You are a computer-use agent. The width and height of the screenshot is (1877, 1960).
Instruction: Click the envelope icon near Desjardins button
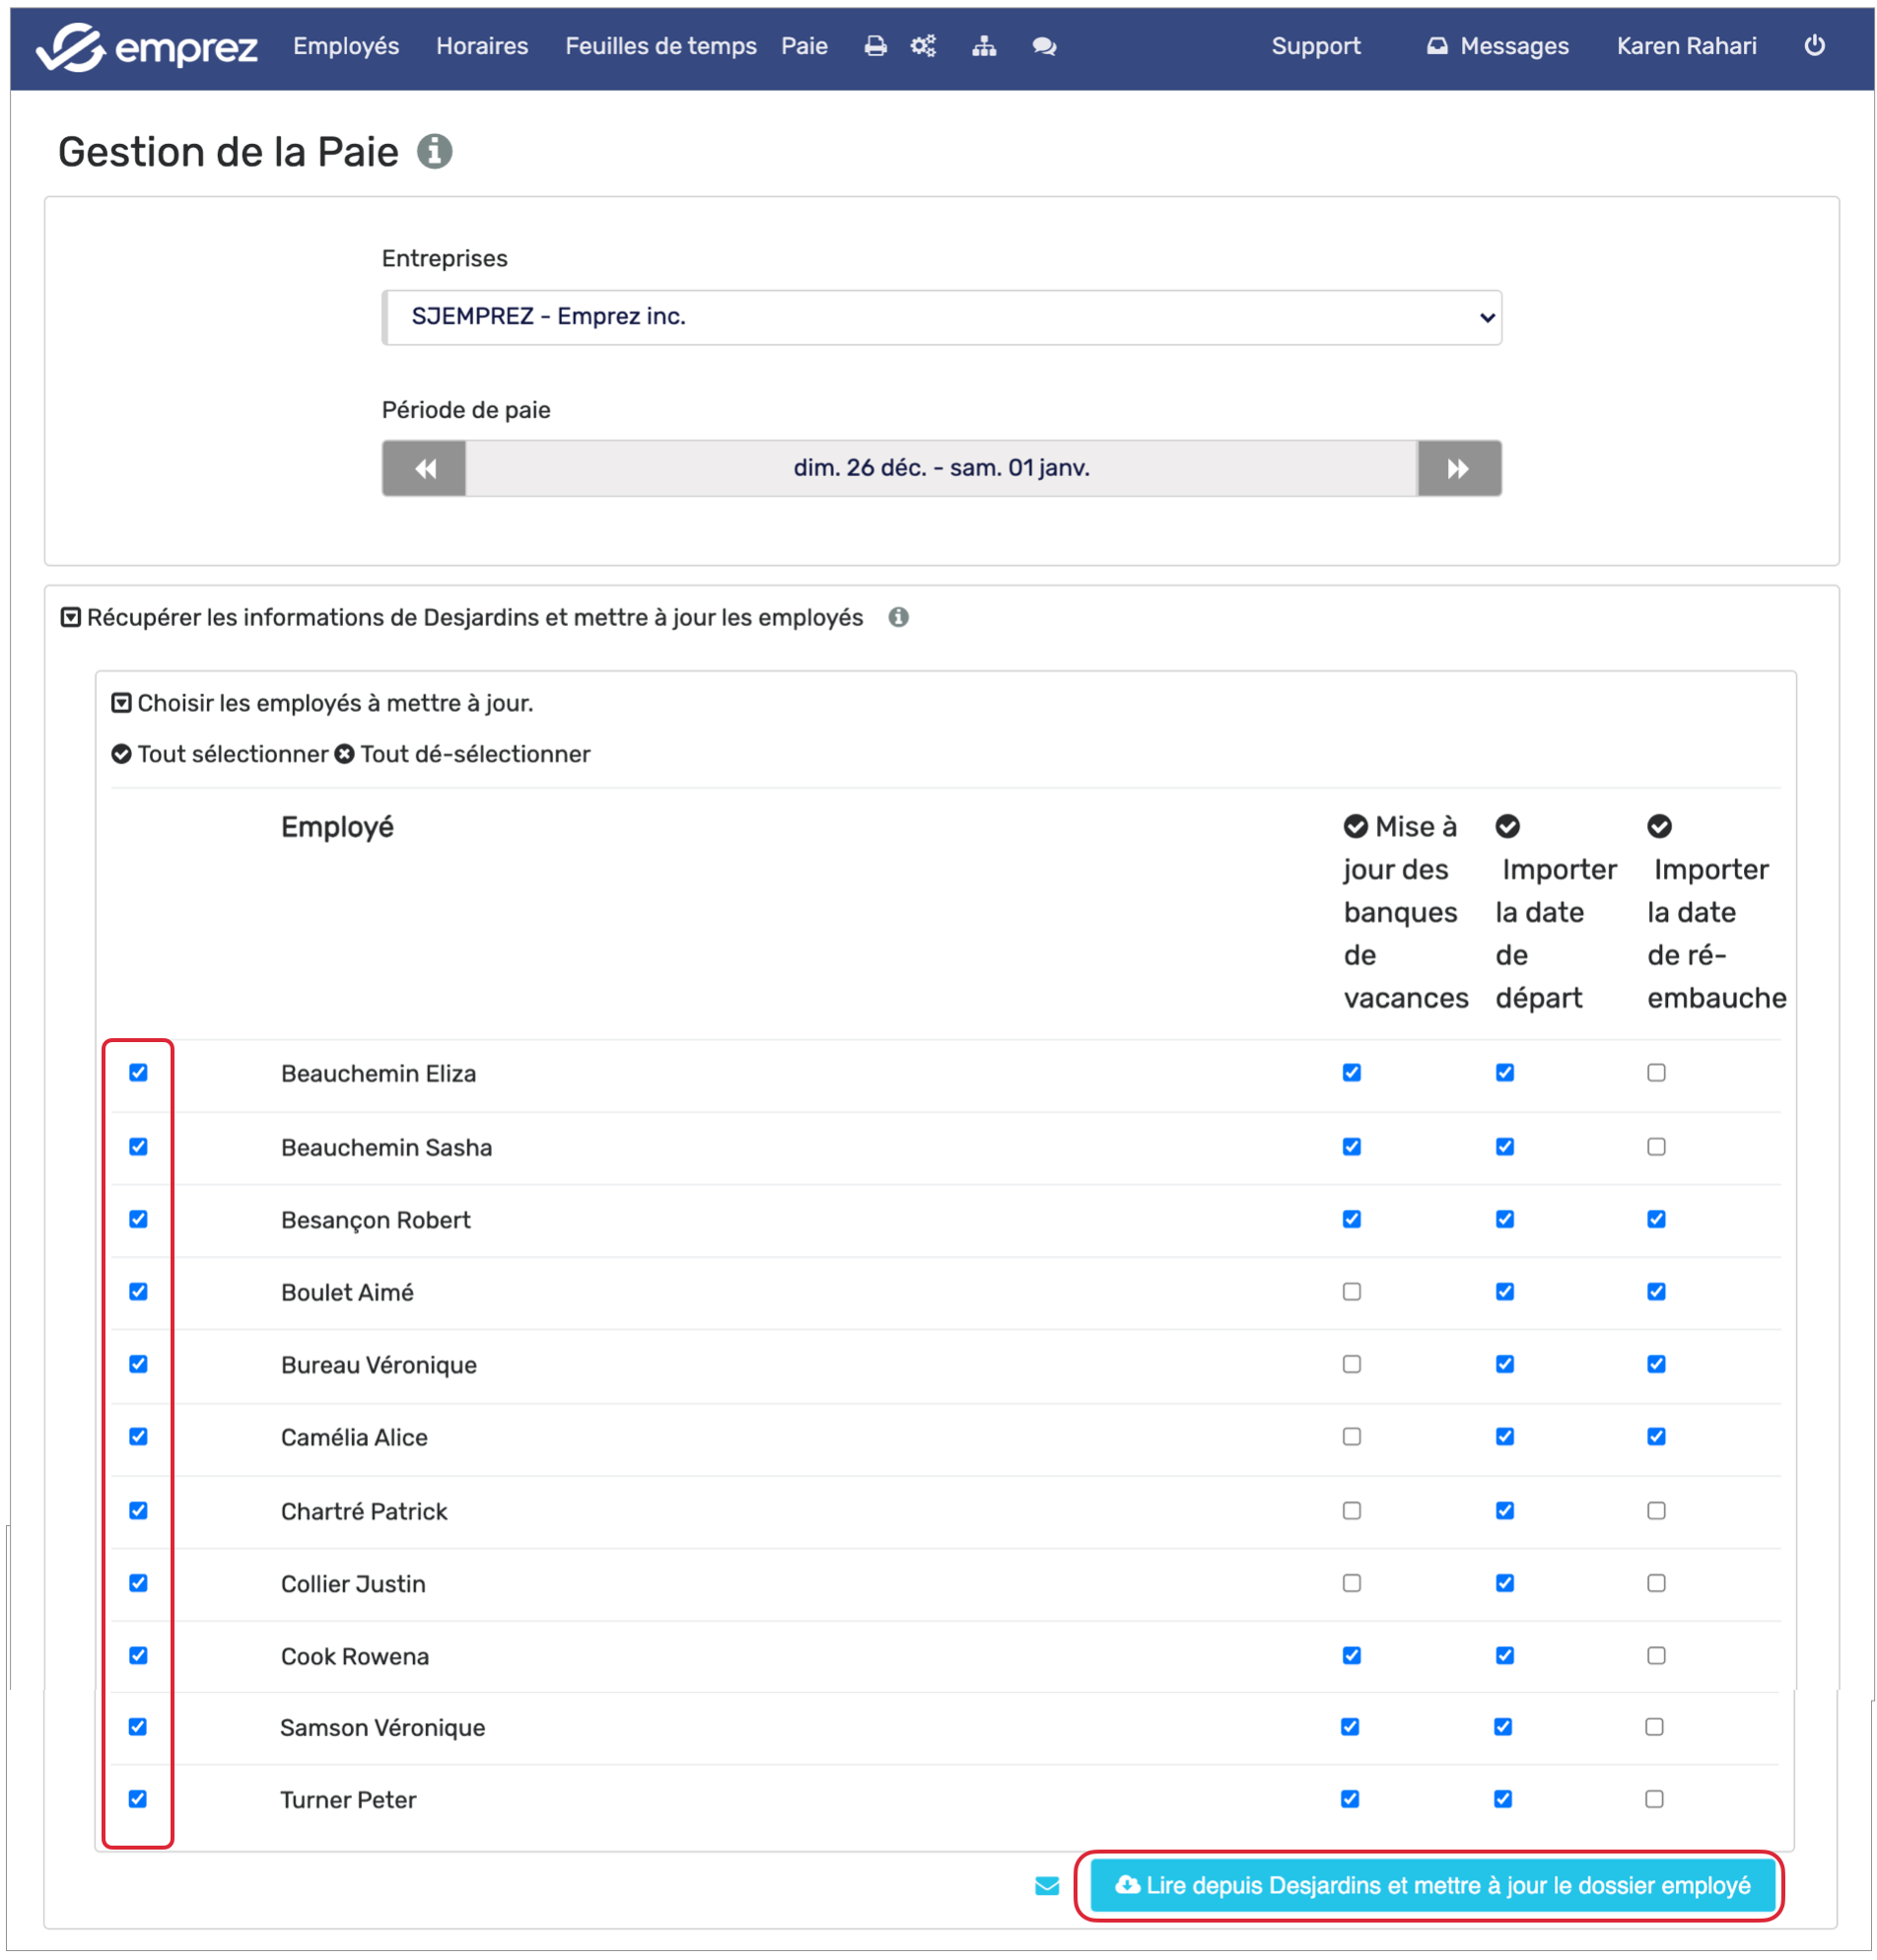point(1046,1886)
